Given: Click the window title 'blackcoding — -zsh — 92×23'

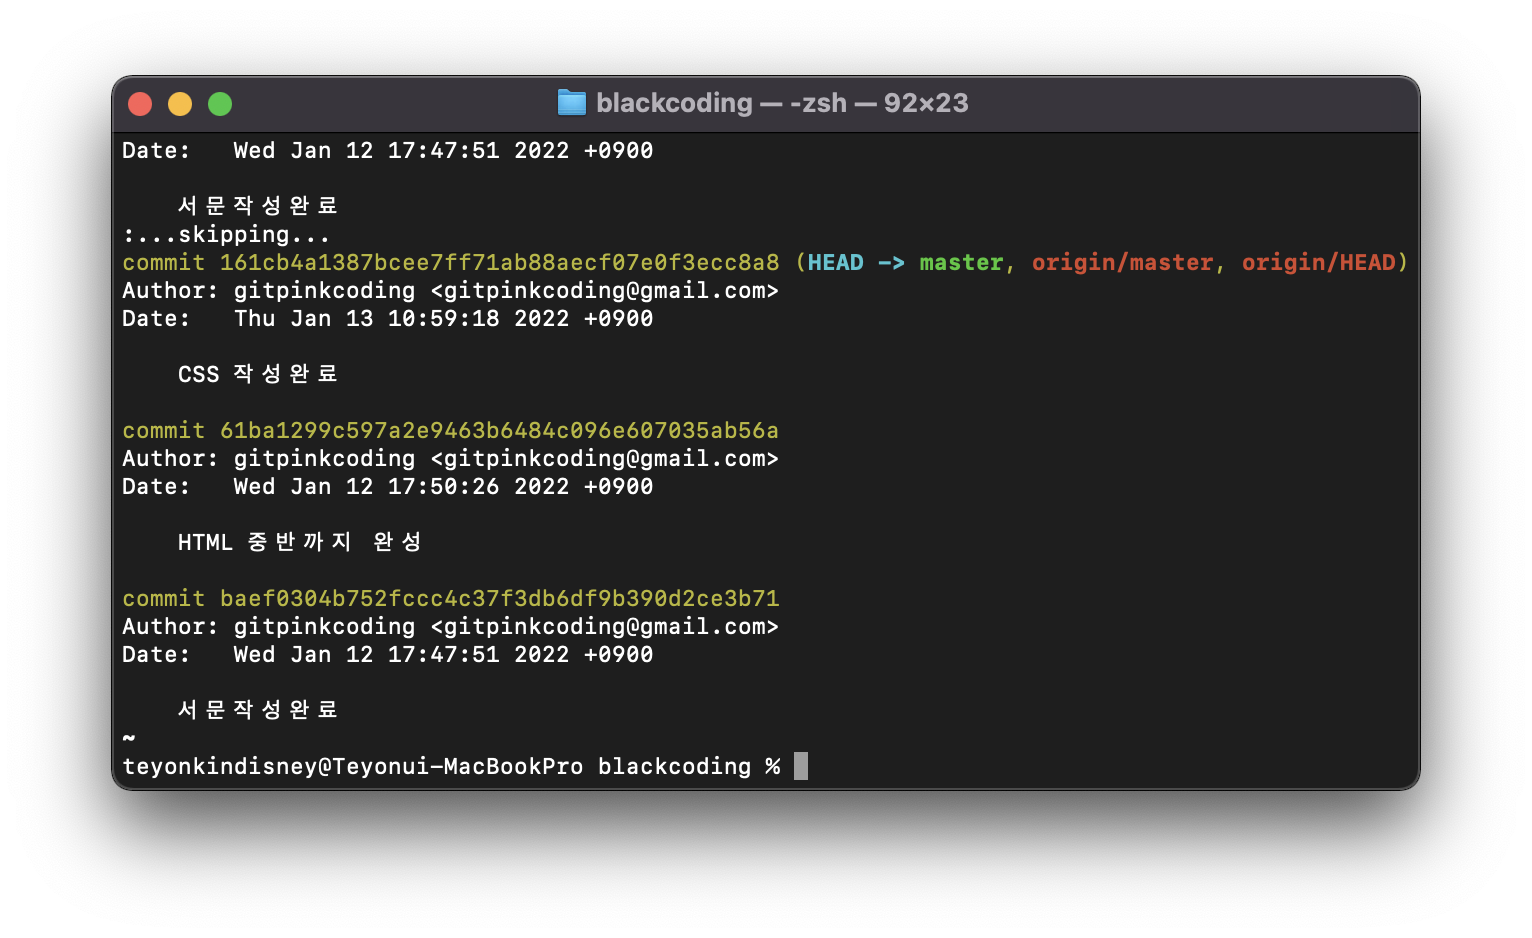Looking at the screenshot, I should (x=782, y=103).
